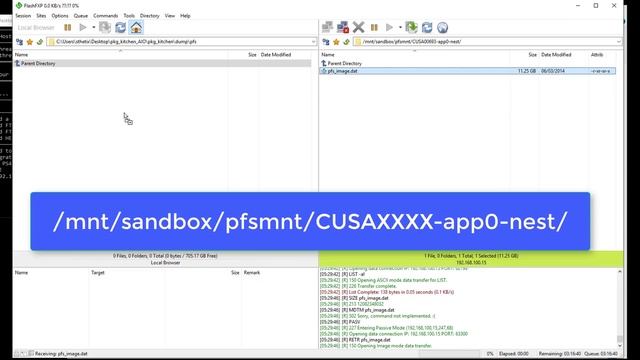Sort remote pane by Attrib column
This screenshot has height=360, width=640.
(x=597, y=55)
